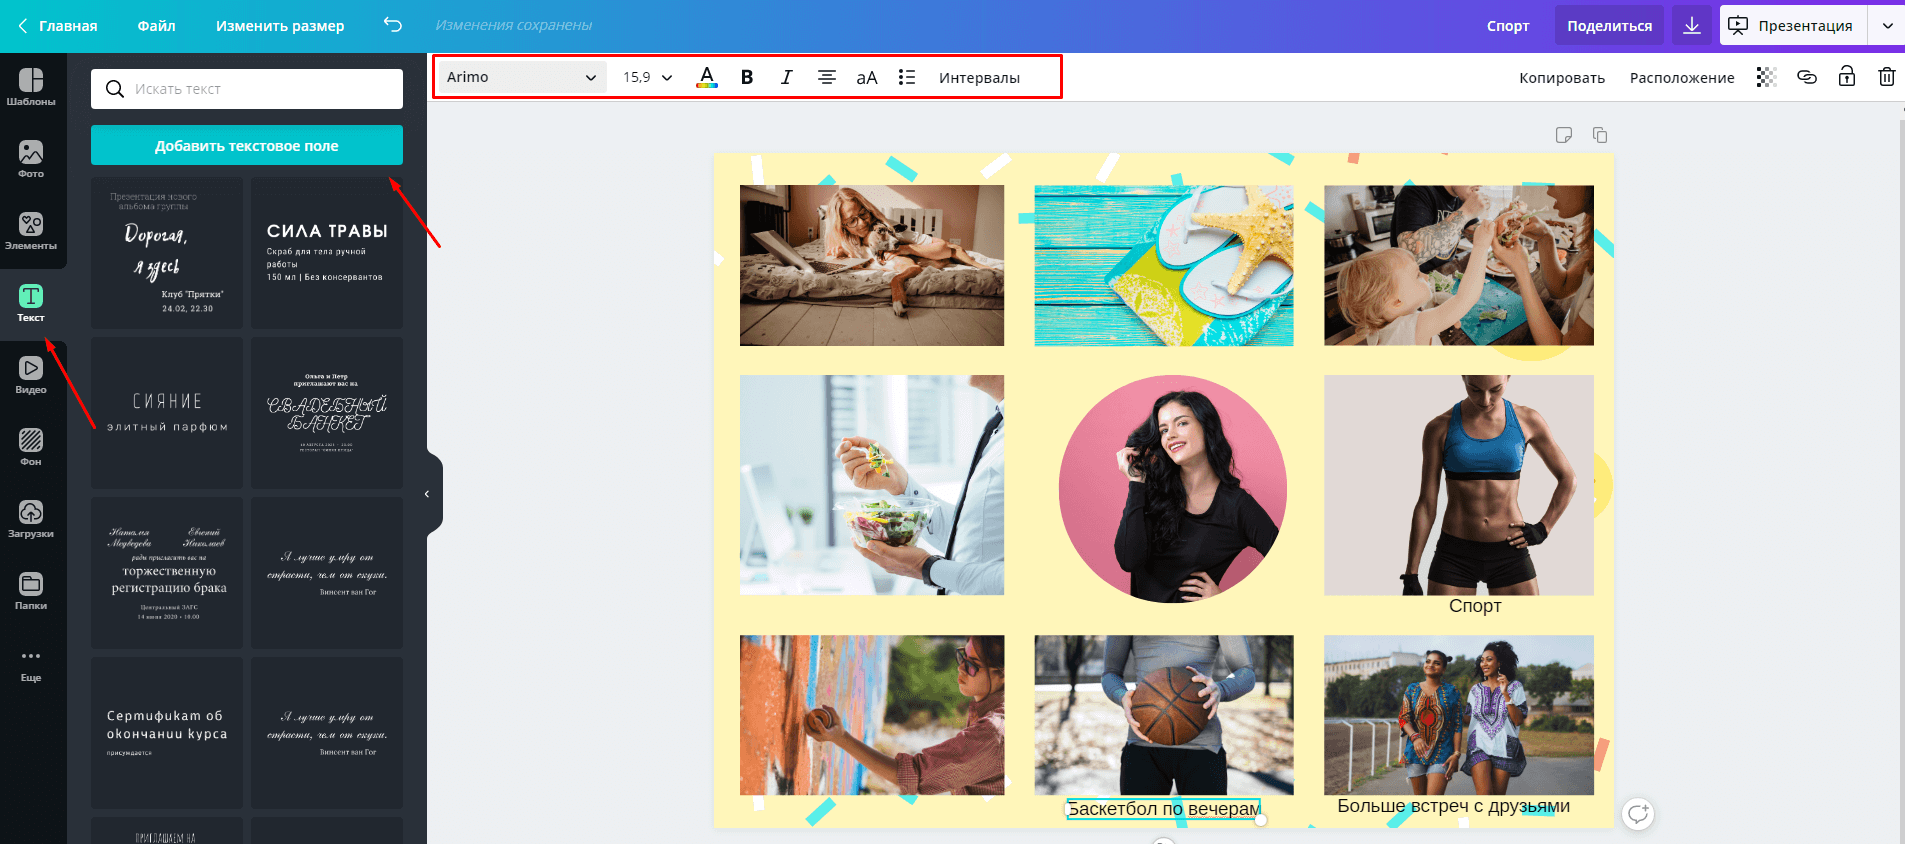Switch to Элементы sidebar tab

click(x=31, y=231)
